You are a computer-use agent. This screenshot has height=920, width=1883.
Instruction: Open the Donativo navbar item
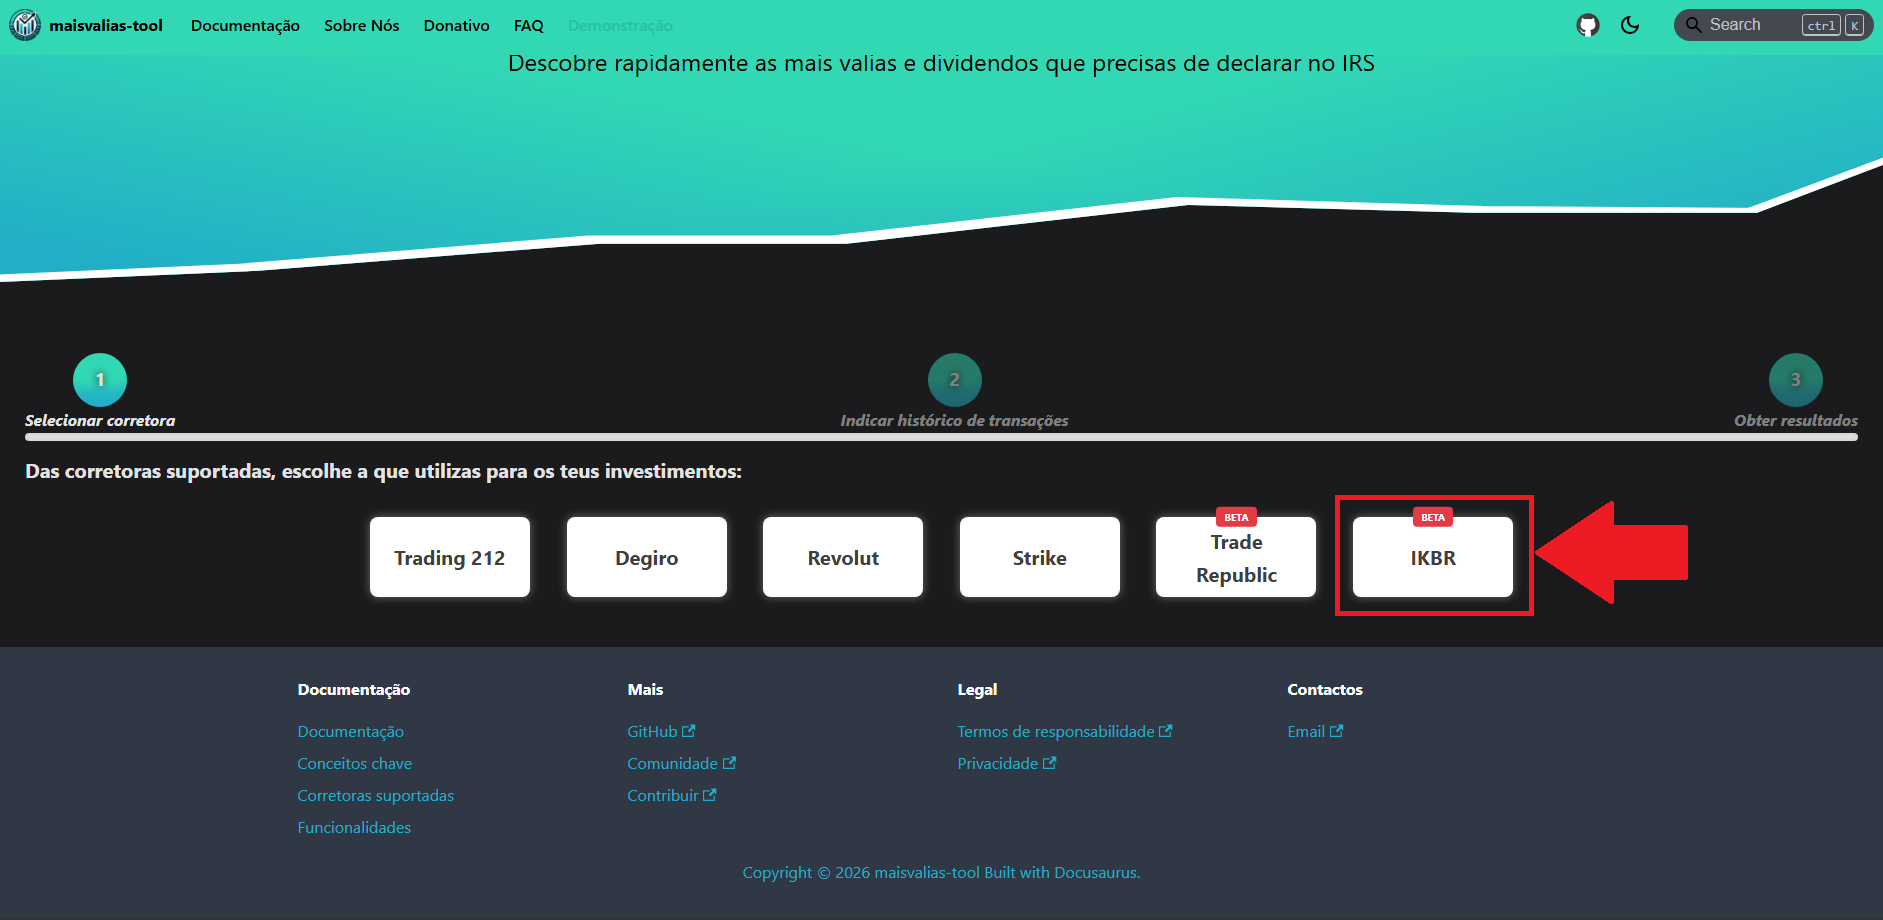coord(456,26)
